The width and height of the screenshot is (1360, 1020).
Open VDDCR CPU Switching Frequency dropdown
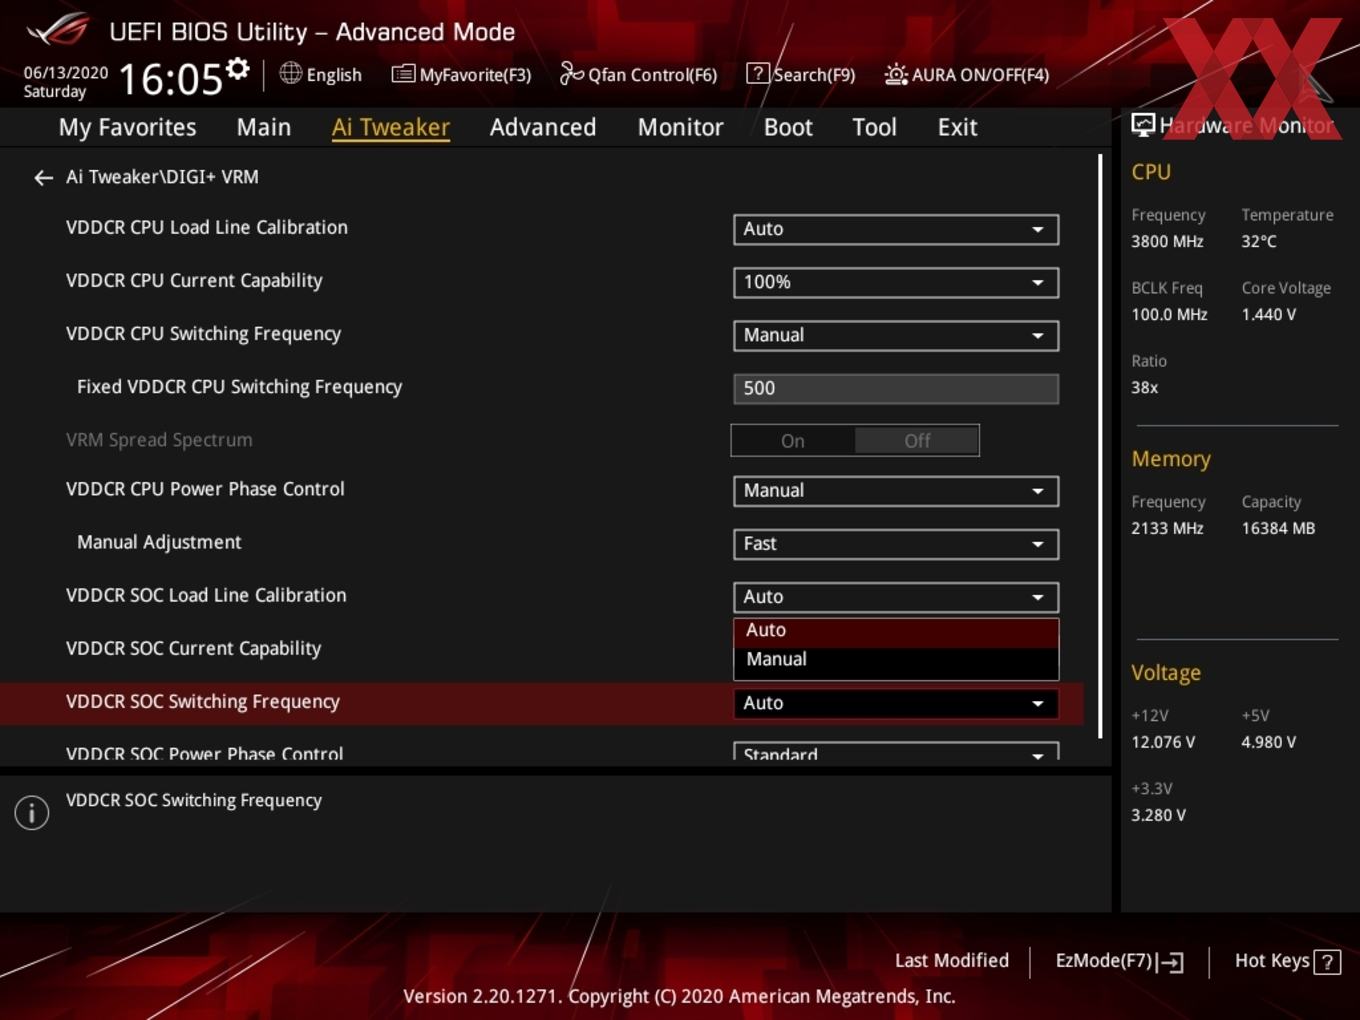896,335
